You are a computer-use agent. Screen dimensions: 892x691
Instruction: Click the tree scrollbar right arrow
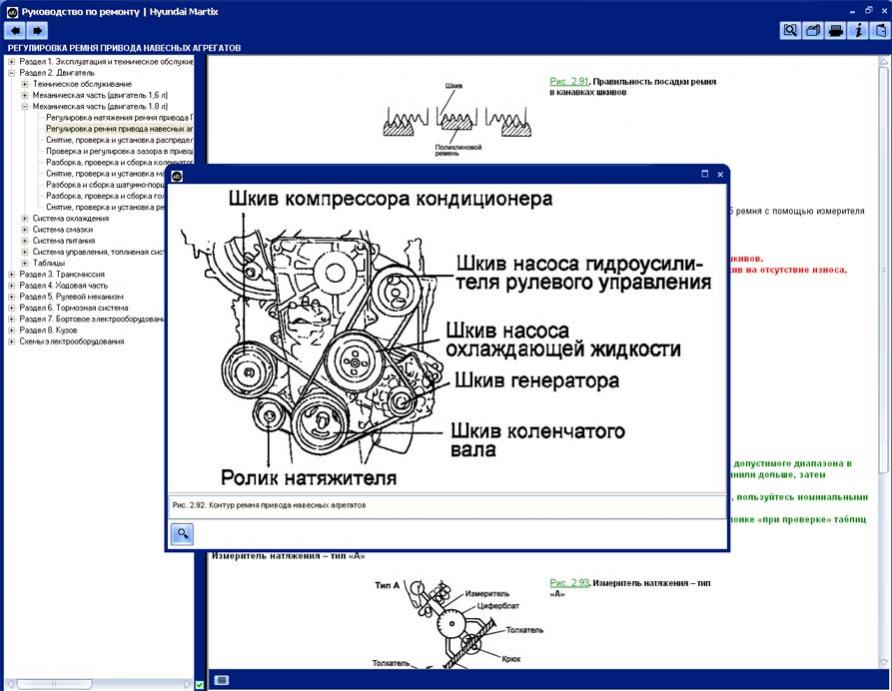[188, 684]
